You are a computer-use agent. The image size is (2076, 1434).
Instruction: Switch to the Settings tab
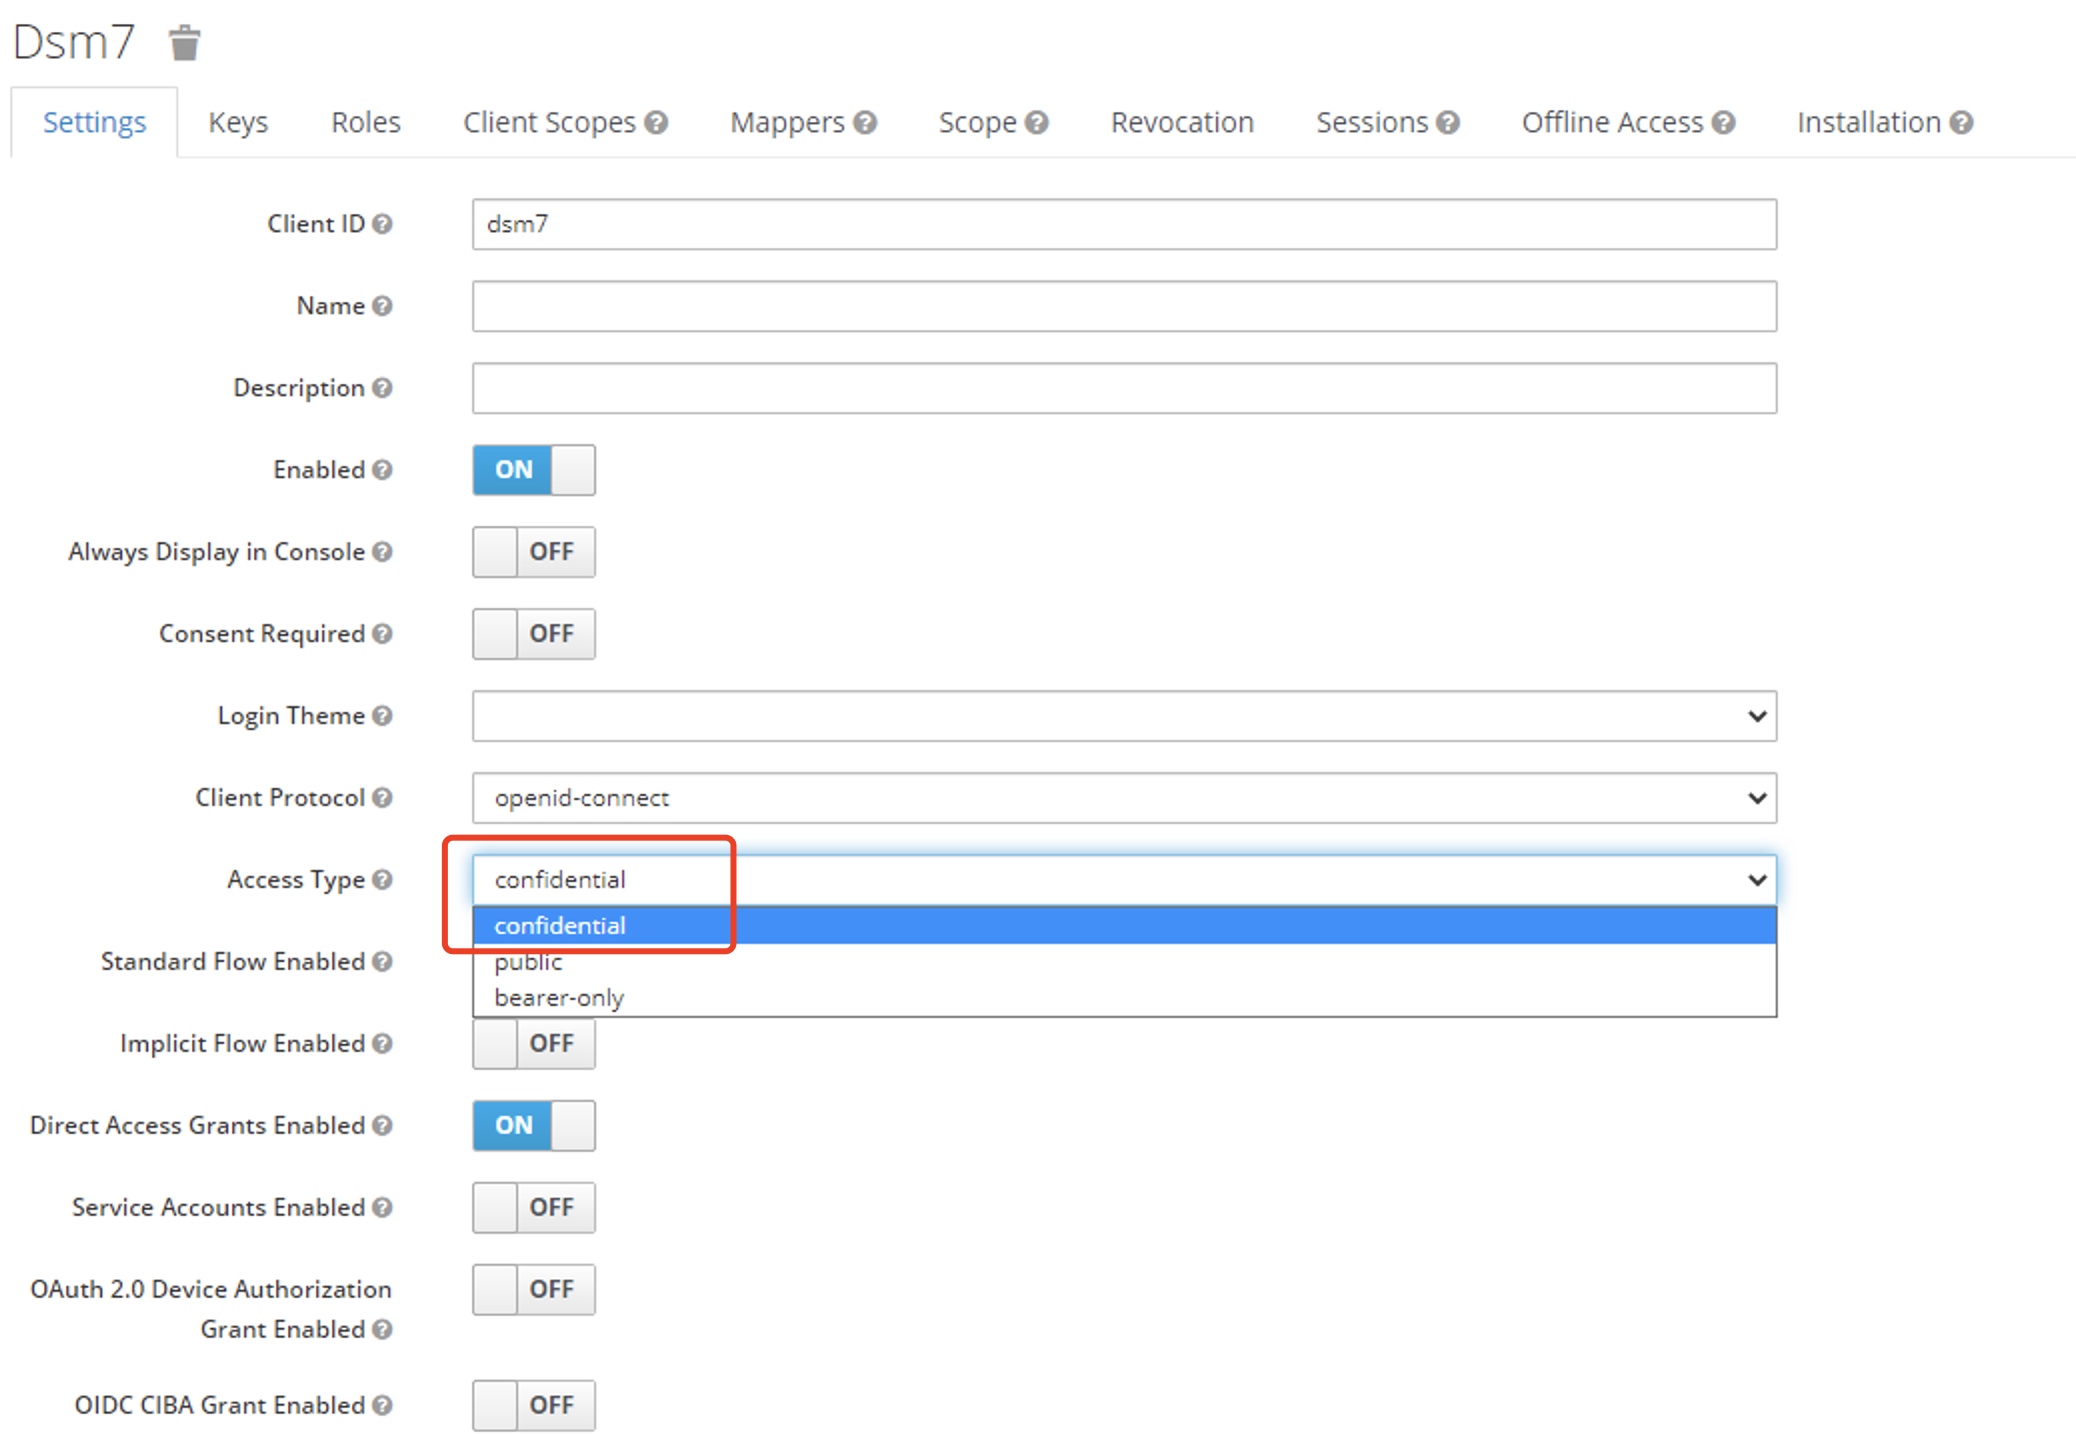tap(94, 123)
